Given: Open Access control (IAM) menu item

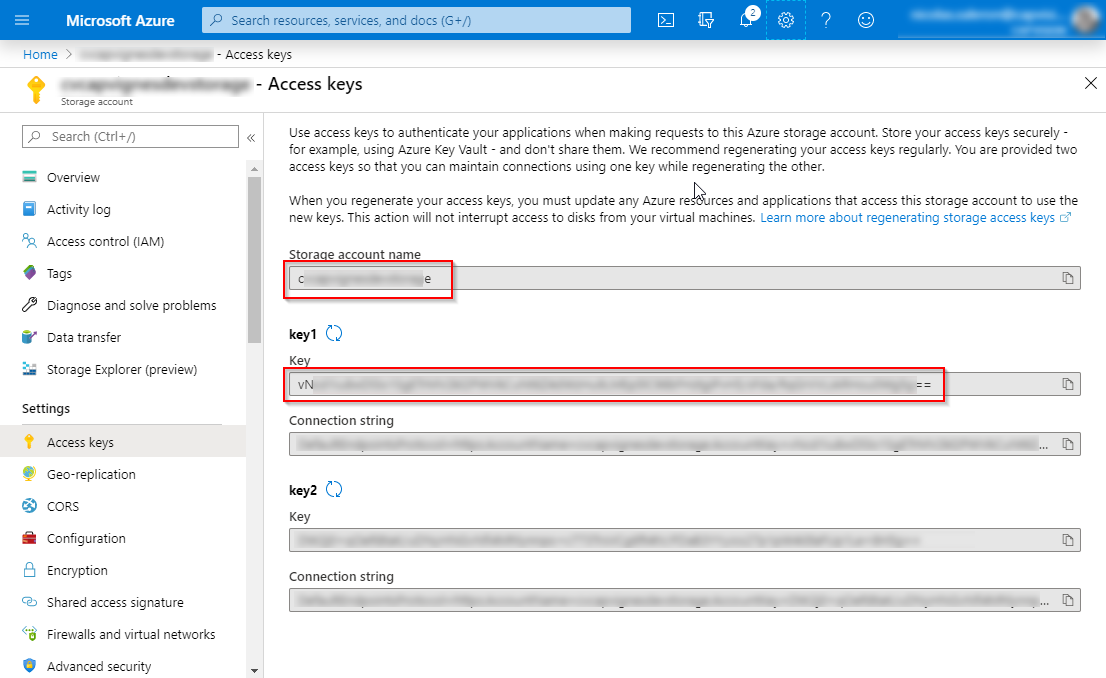Looking at the screenshot, I should click(106, 241).
